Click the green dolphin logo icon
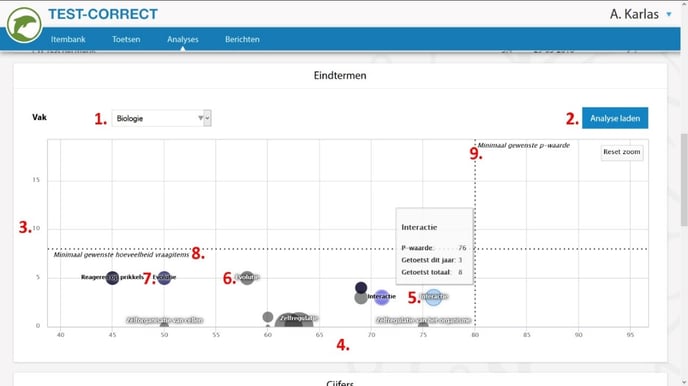 pyautogui.click(x=24, y=25)
